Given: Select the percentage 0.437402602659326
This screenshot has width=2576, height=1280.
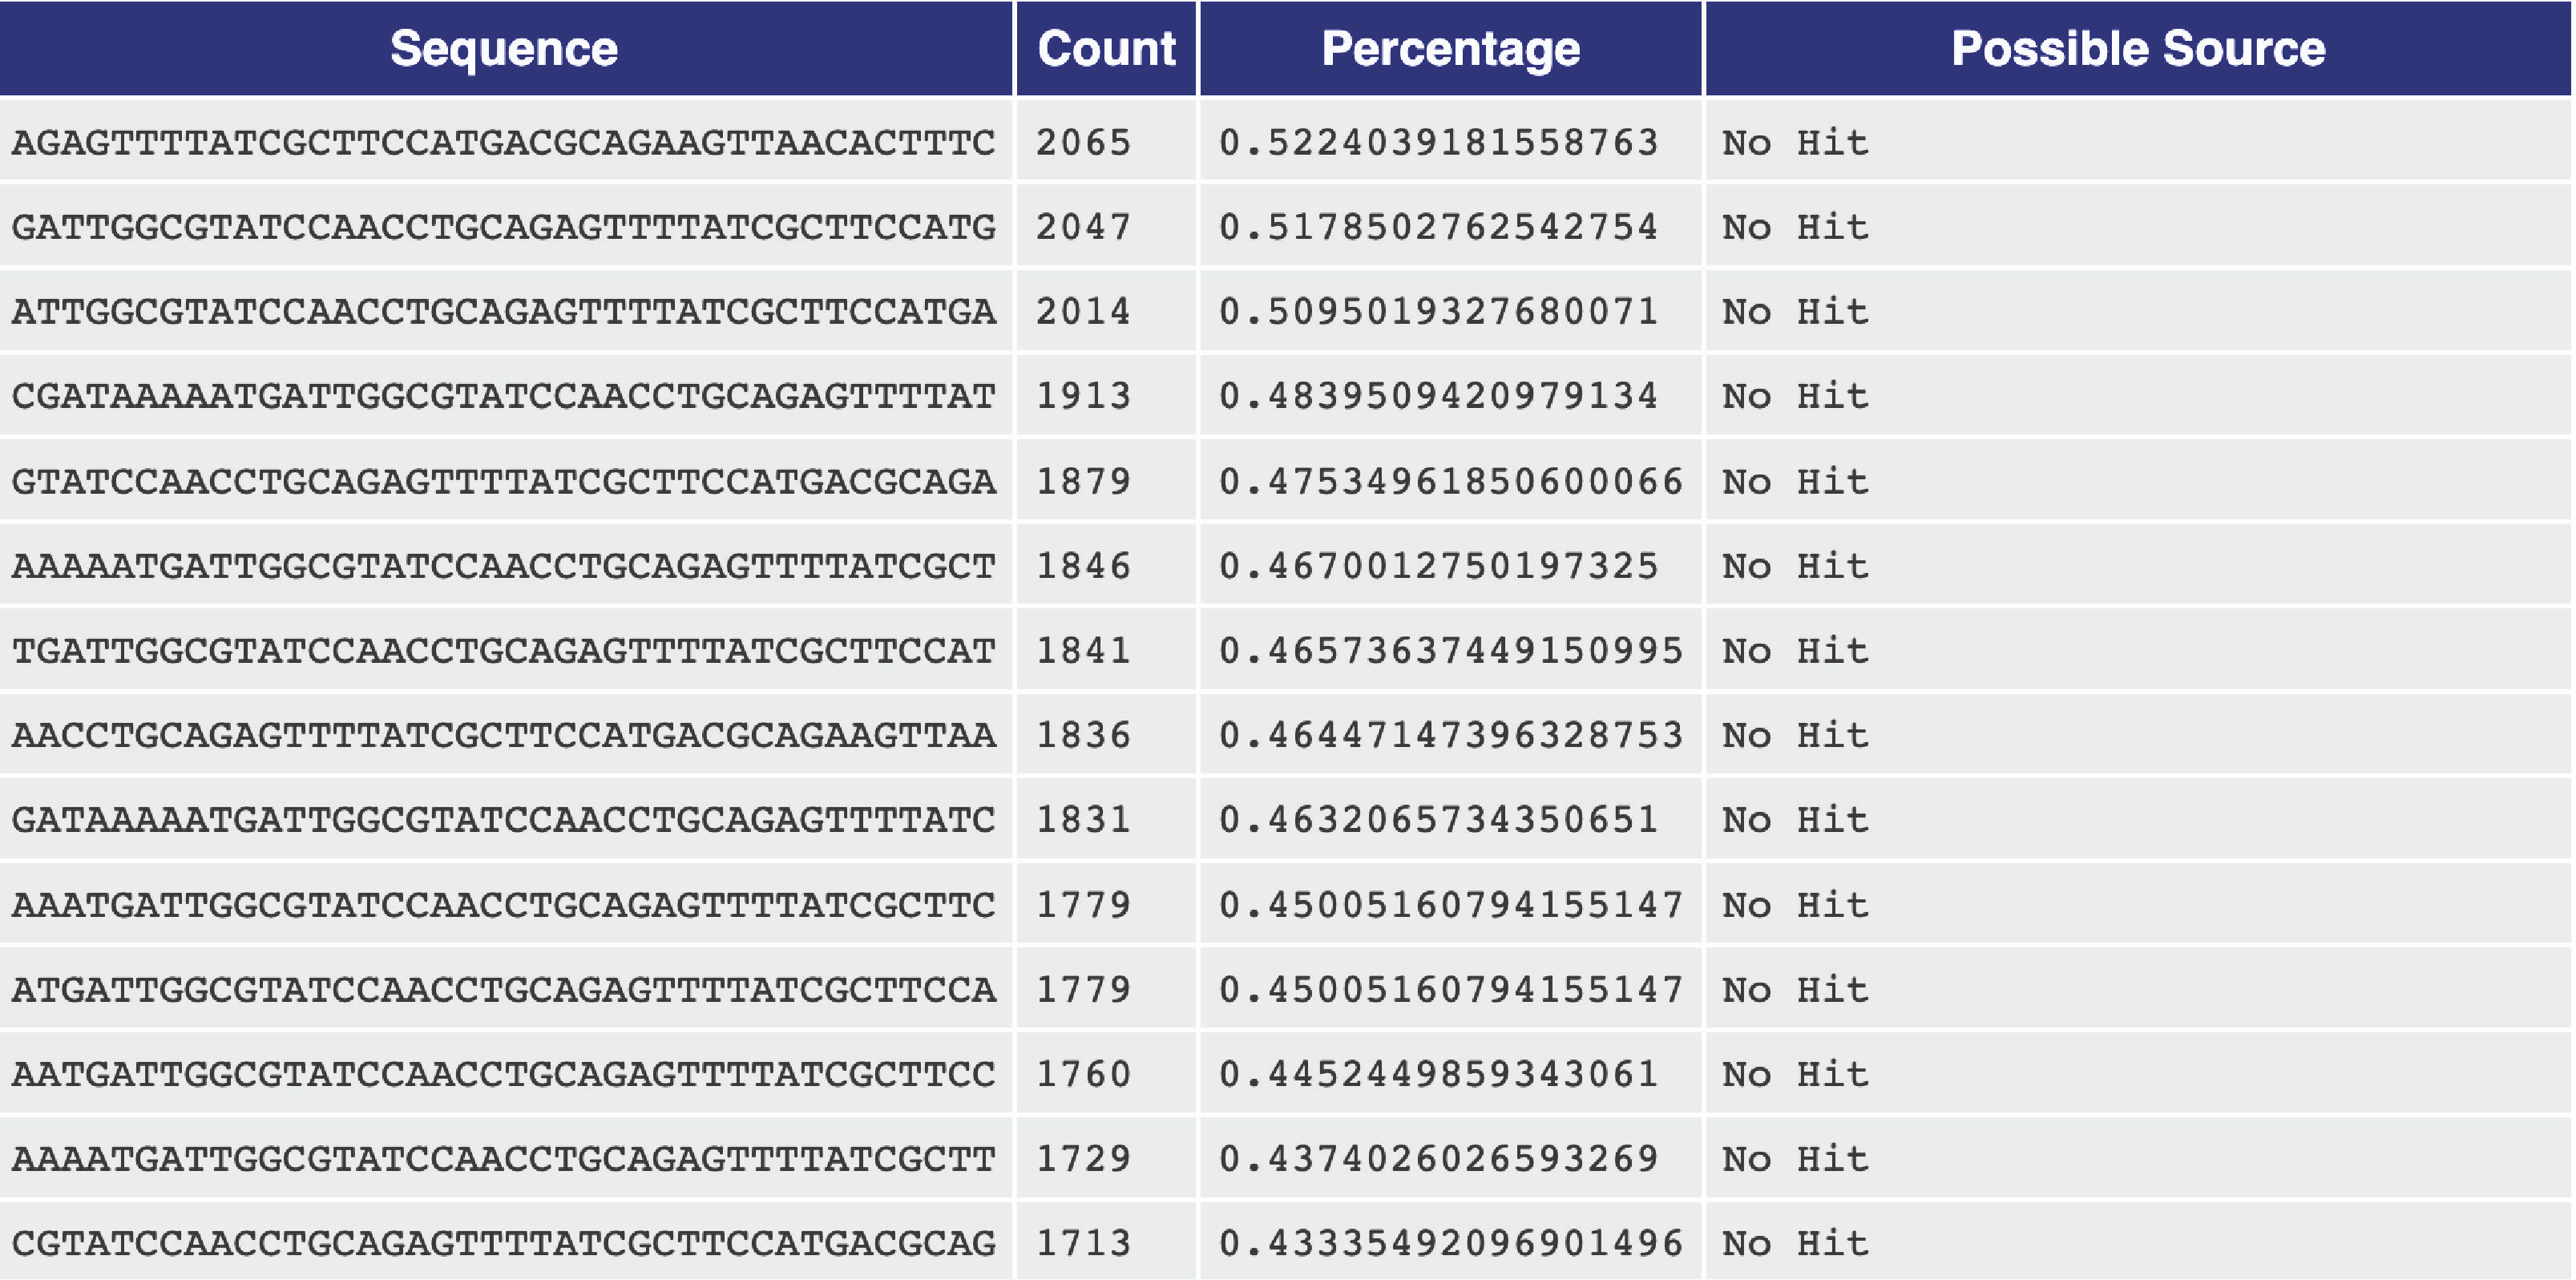Looking at the screenshot, I should [1438, 1159].
